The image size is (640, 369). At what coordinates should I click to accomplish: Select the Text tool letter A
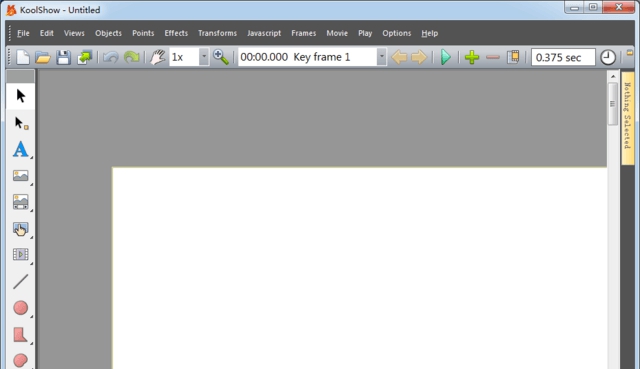click(x=20, y=149)
